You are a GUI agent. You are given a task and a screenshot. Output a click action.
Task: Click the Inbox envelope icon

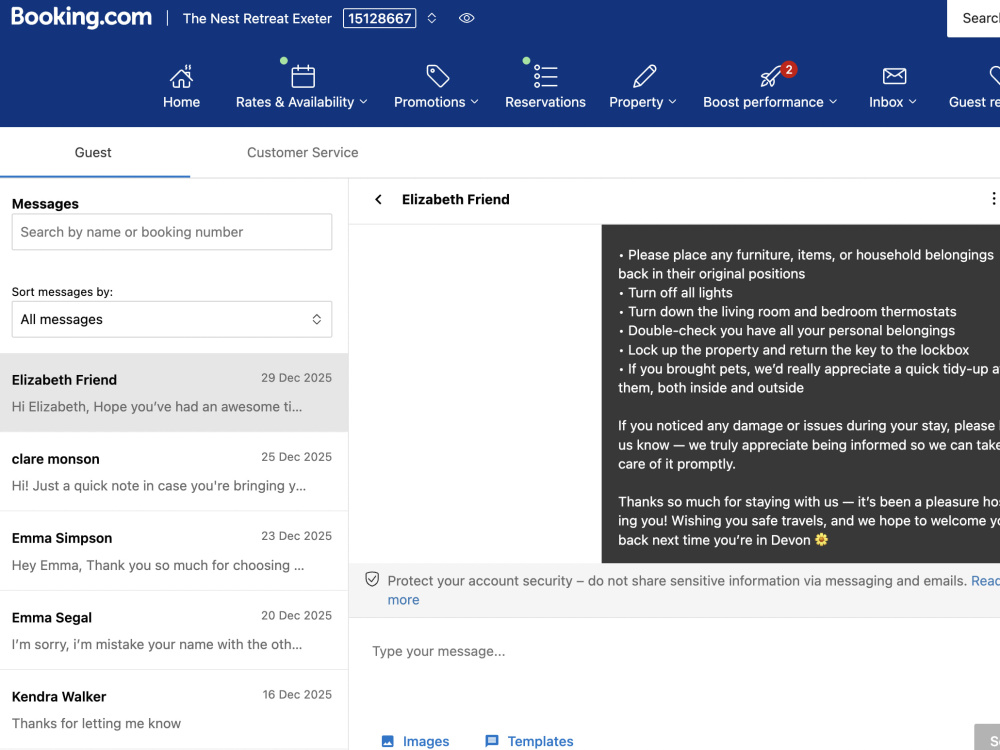894,76
